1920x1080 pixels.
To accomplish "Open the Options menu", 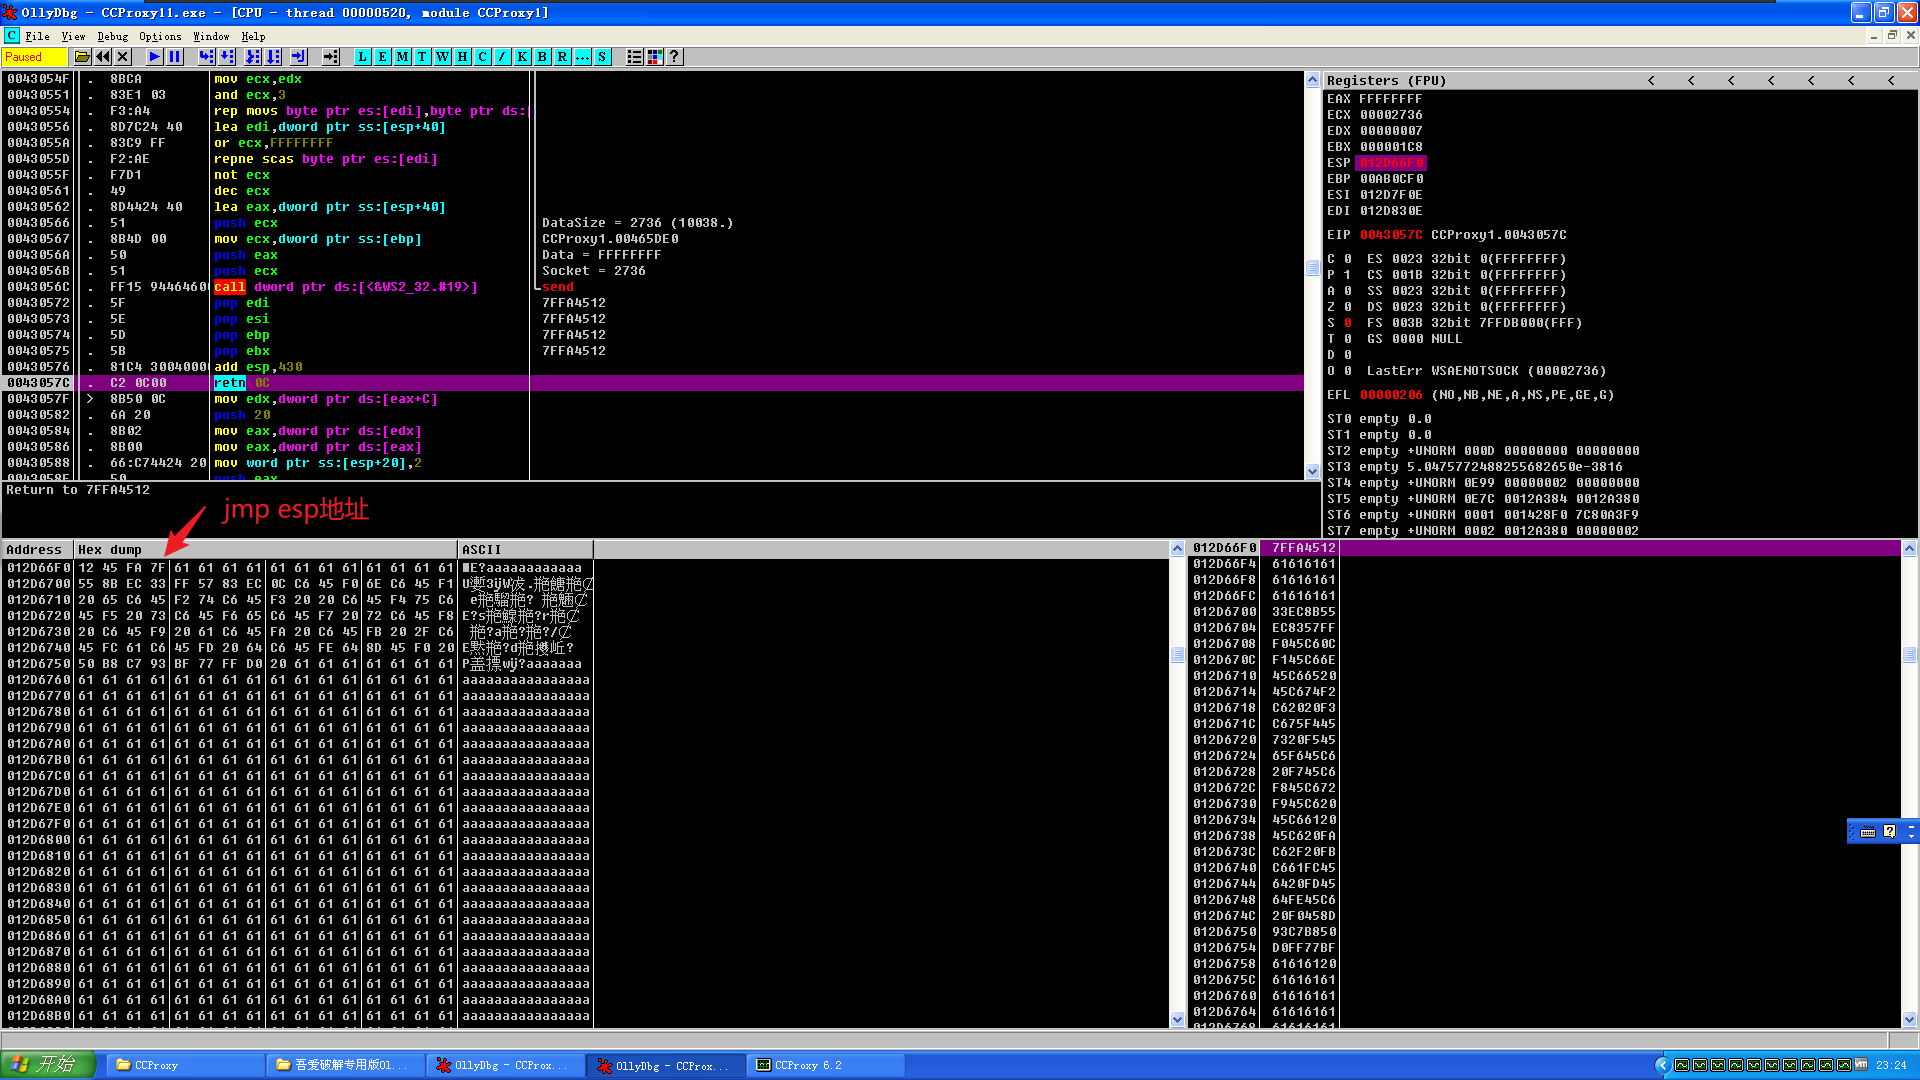I will point(160,36).
